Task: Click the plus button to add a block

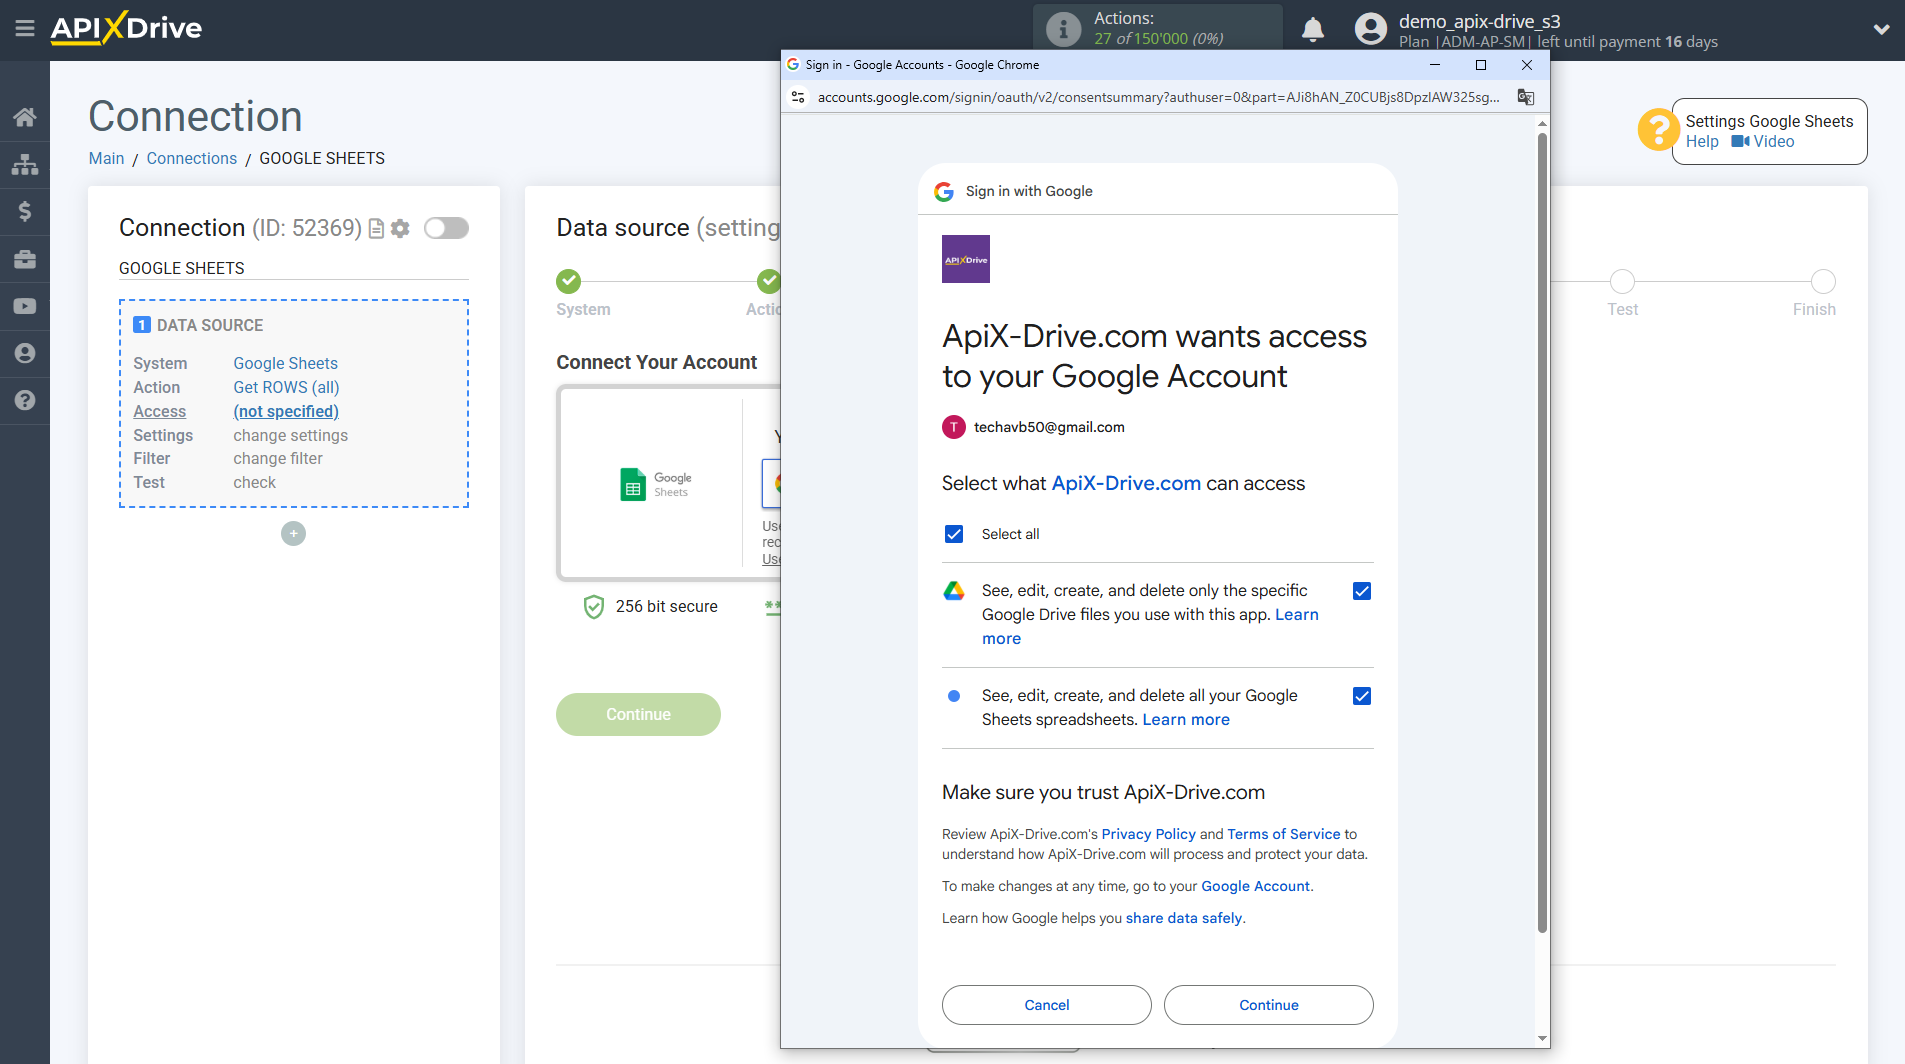Action: (293, 534)
